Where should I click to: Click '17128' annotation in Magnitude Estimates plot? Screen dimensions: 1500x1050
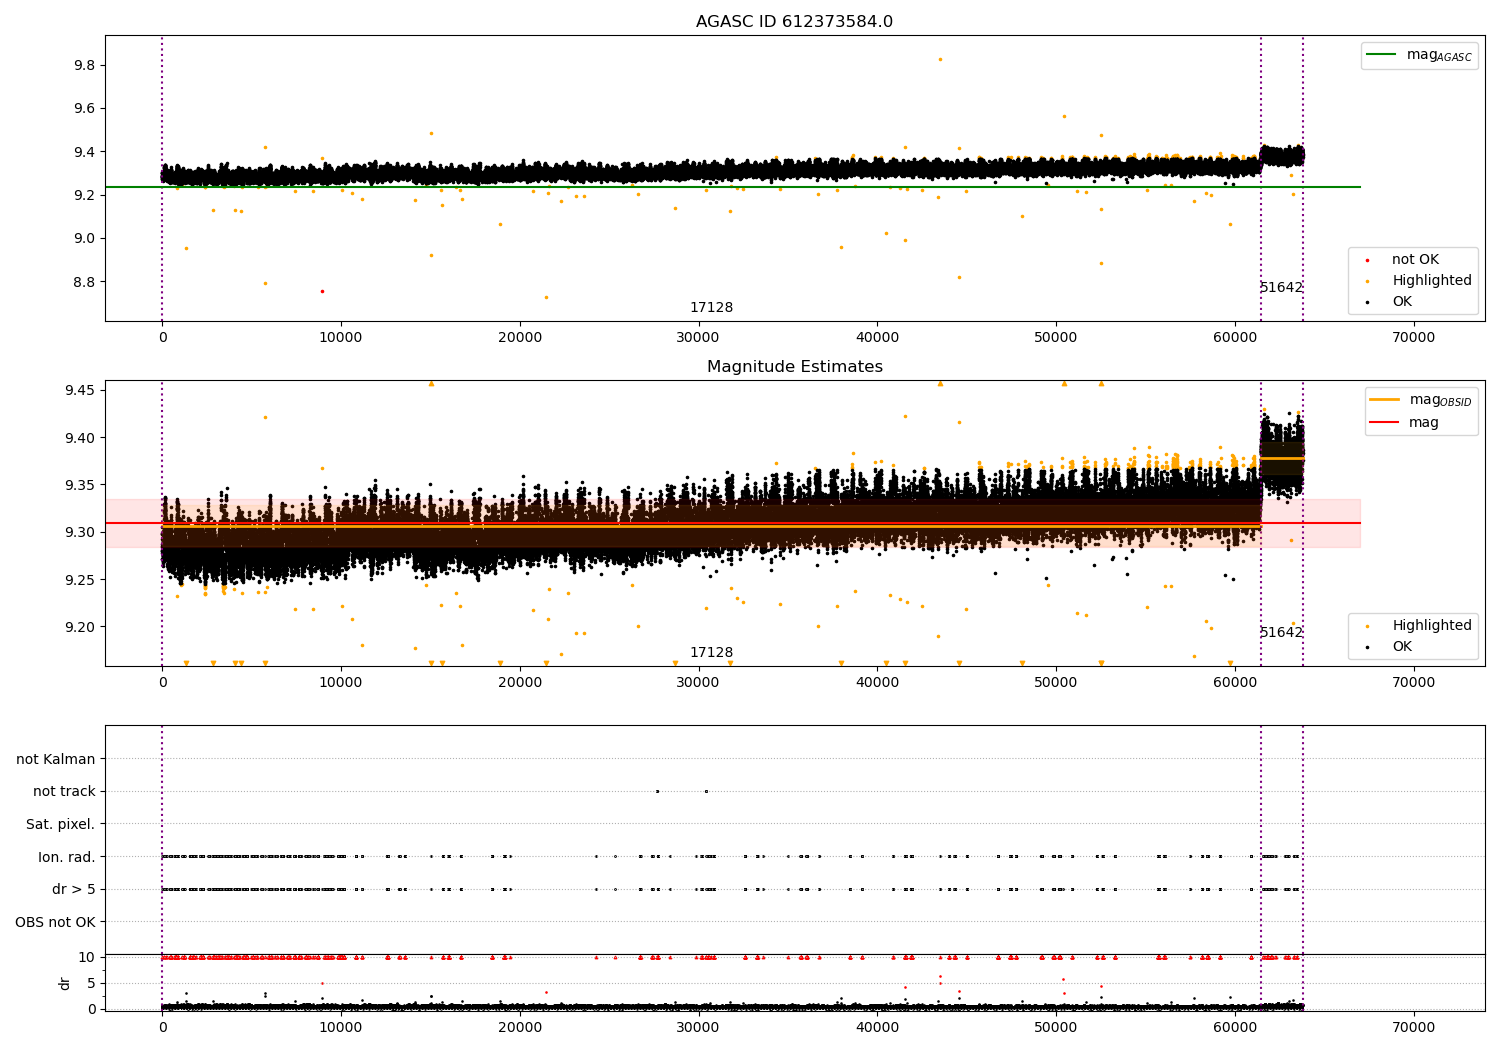[x=711, y=653]
